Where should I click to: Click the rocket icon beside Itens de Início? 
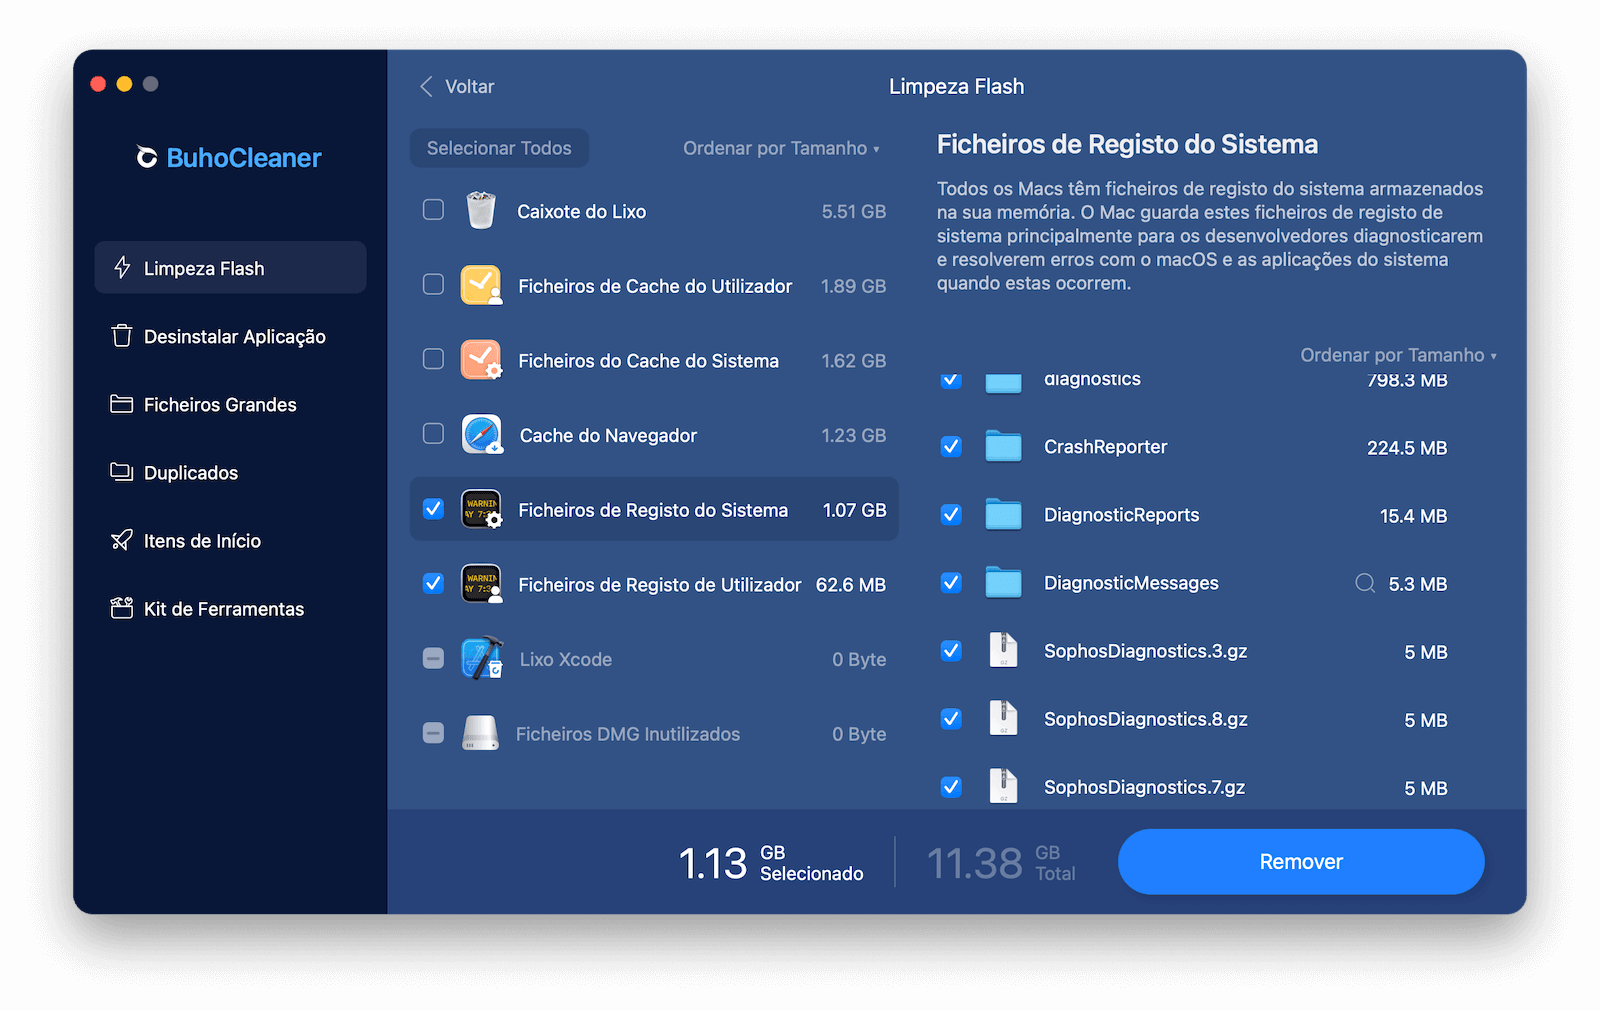click(x=122, y=540)
